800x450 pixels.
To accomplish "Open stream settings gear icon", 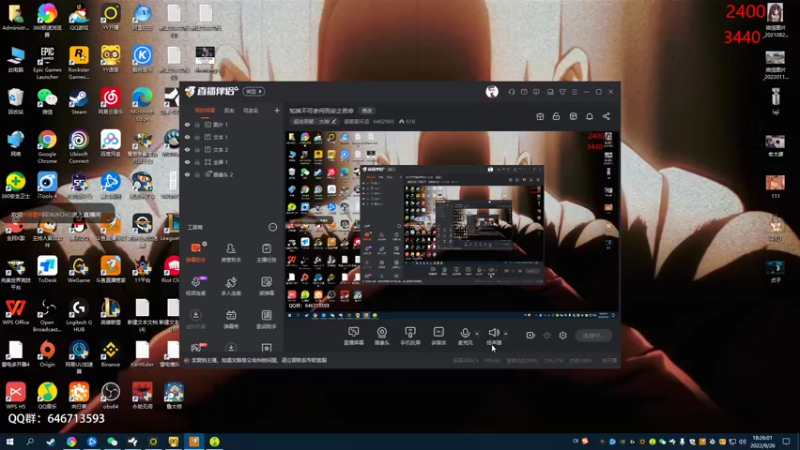I will 563,335.
